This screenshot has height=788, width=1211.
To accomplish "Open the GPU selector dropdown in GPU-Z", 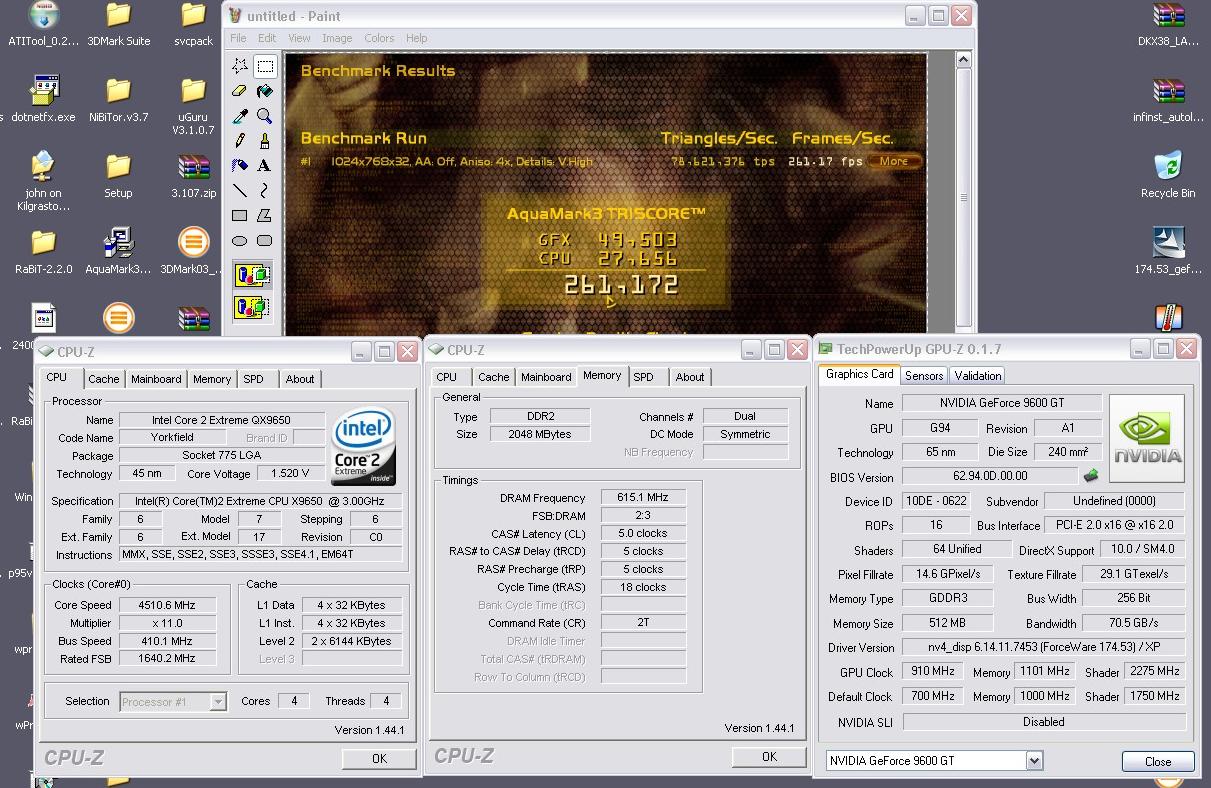I will point(1034,761).
